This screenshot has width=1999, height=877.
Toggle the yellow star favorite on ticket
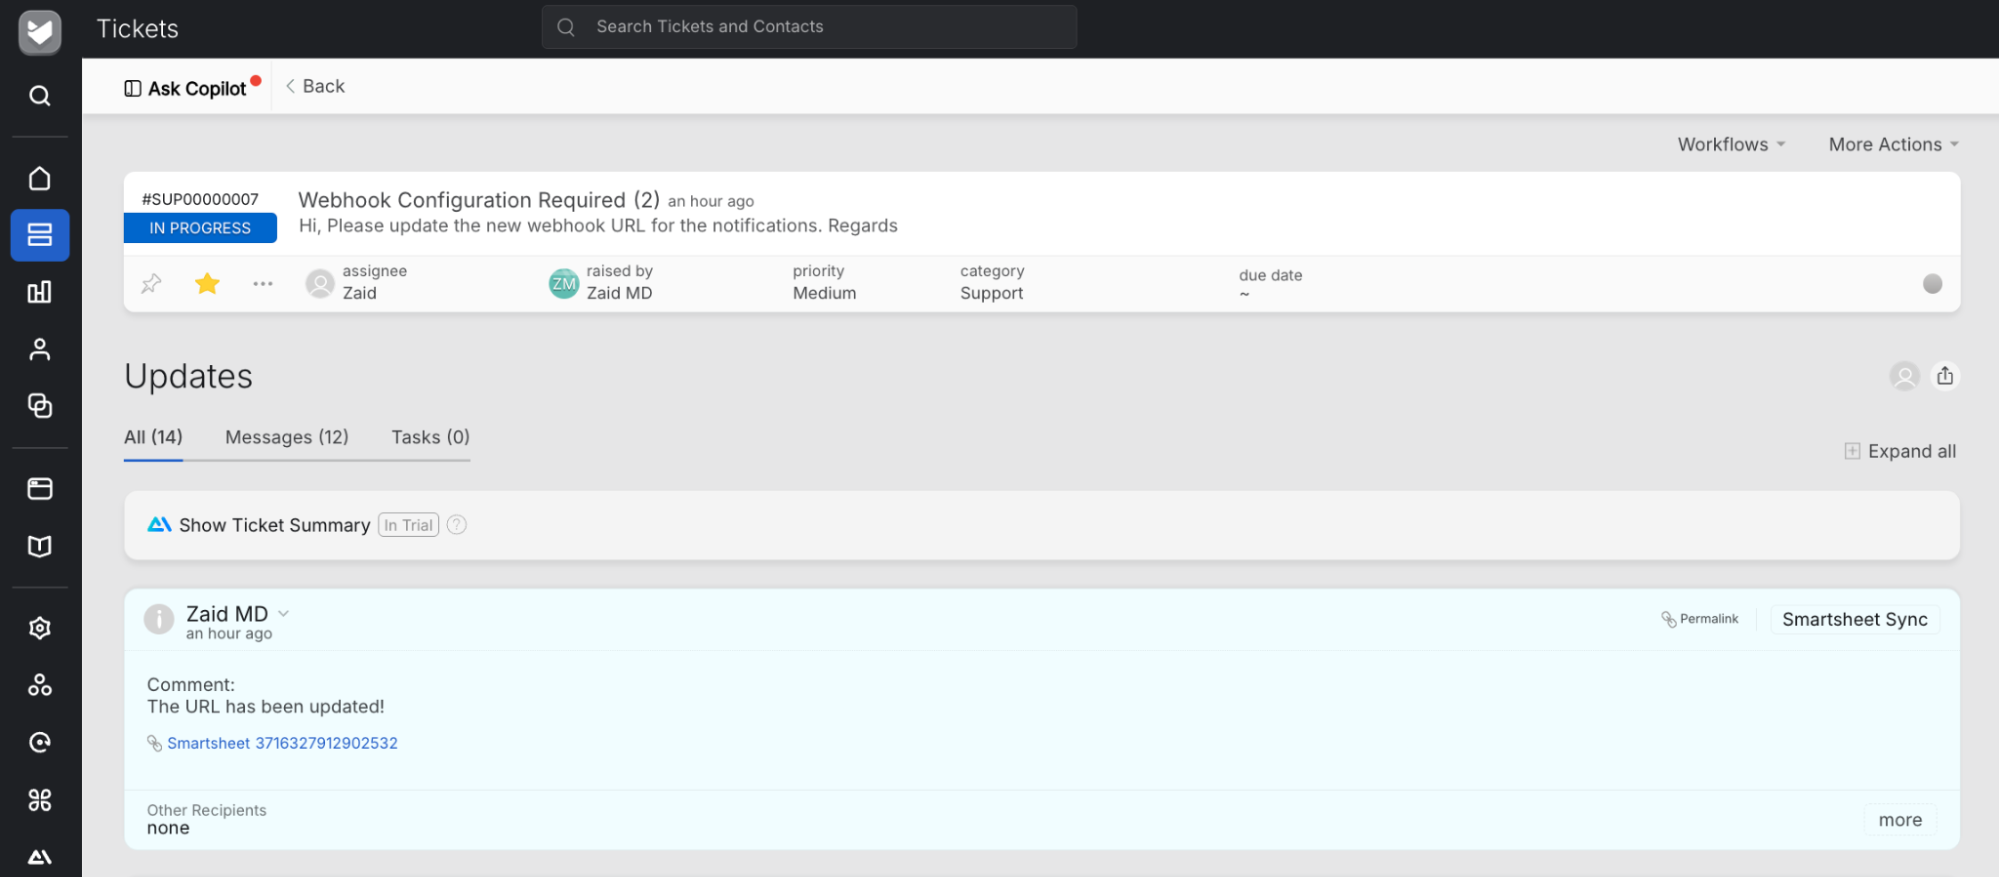point(207,284)
